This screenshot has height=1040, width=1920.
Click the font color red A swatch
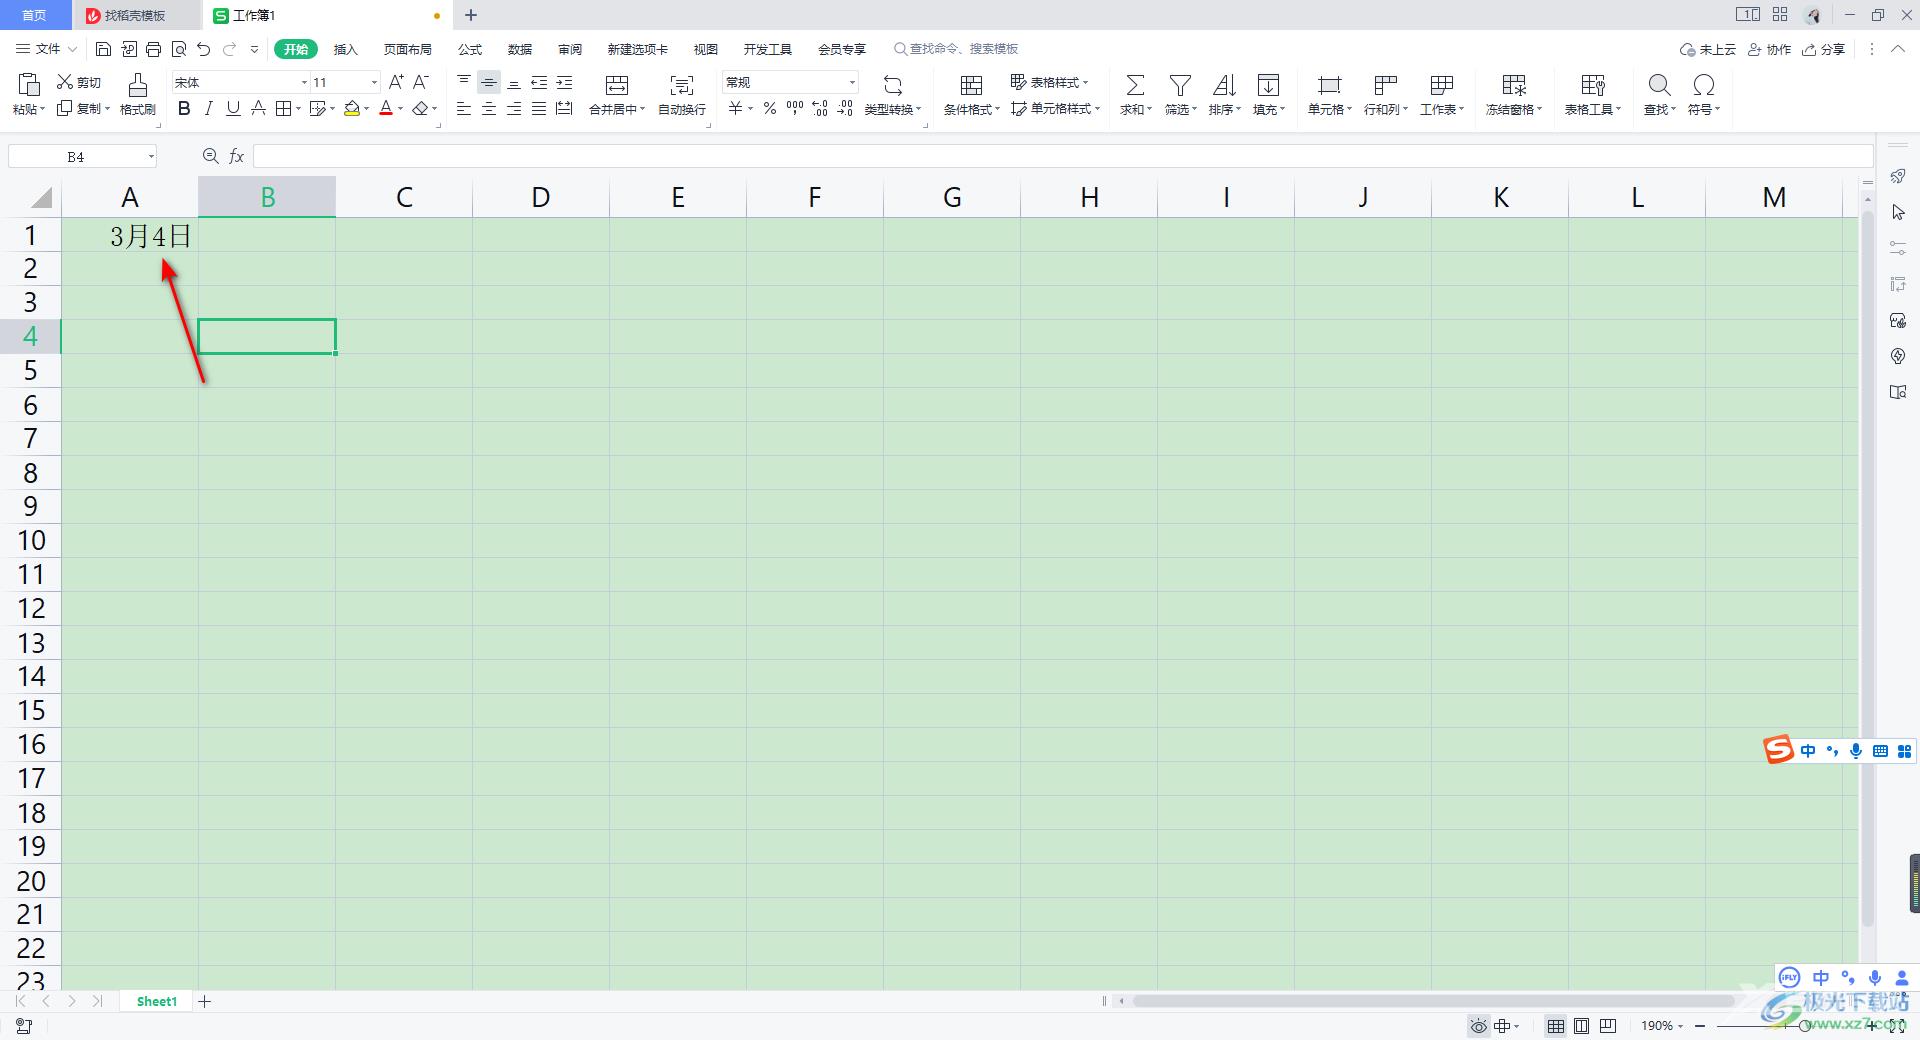(x=386, y=109)
